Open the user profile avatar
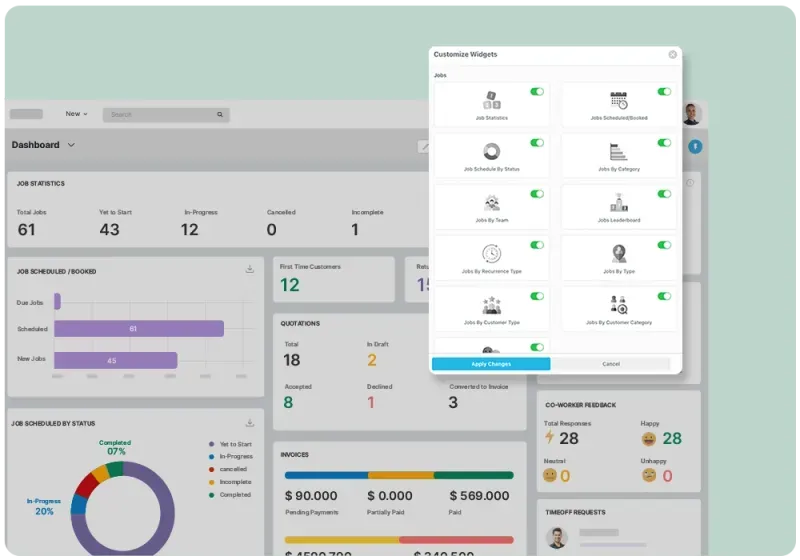 pyautogui.click(x=691, y=114)
